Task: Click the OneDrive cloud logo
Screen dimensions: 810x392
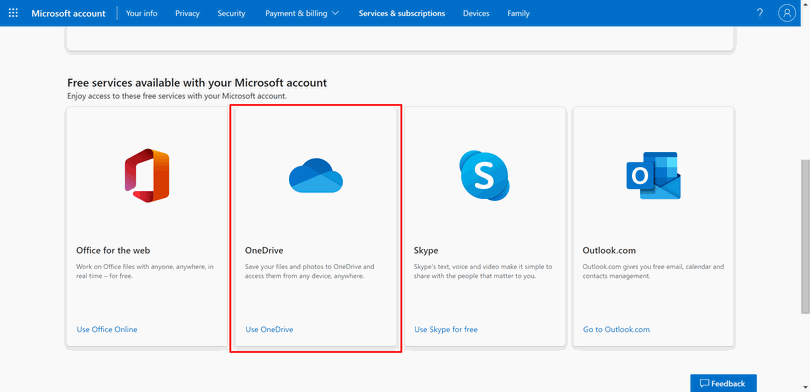Action: pyautogui.click(x=316, y=176)
